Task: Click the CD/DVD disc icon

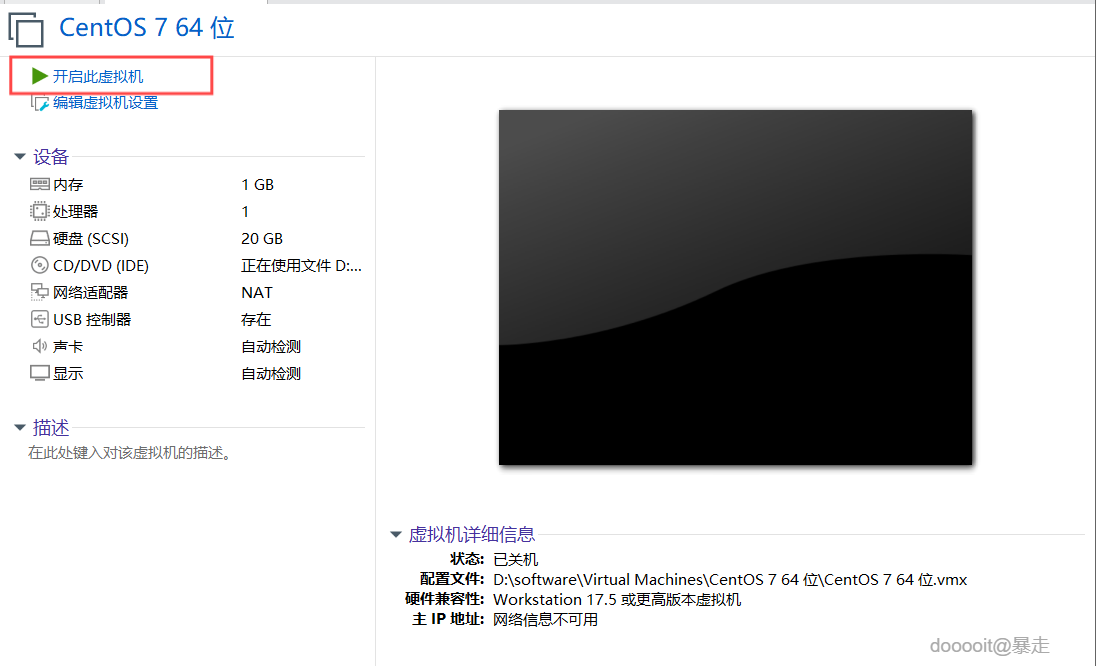Action: (x=40, y=266)
